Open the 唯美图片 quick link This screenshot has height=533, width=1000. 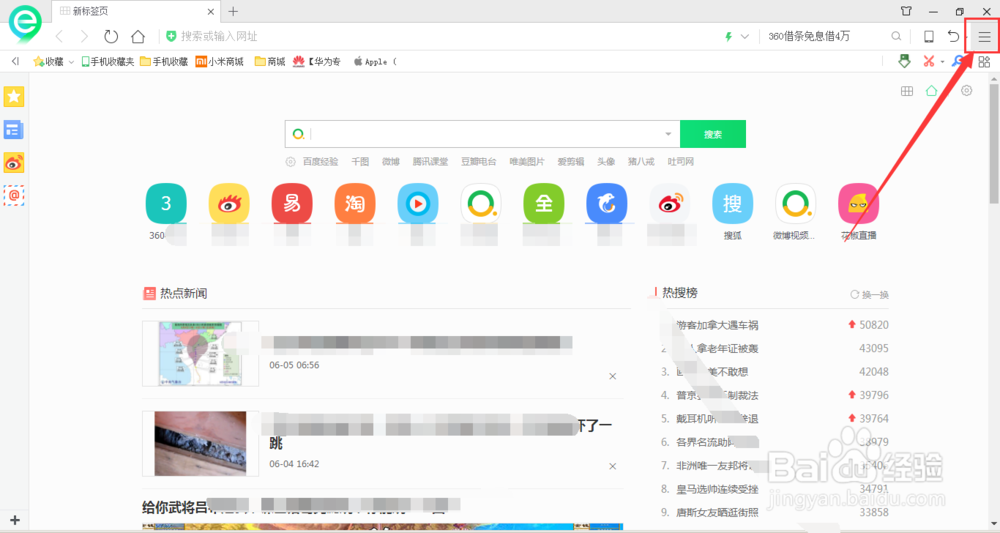[x=527, y=162]
